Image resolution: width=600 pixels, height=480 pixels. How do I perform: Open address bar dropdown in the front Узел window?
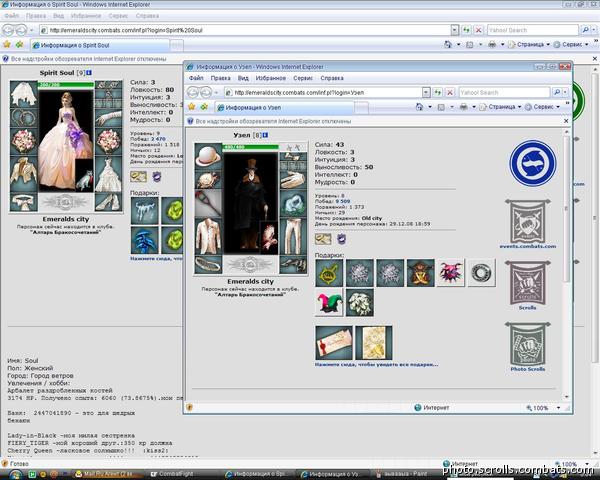426,92
